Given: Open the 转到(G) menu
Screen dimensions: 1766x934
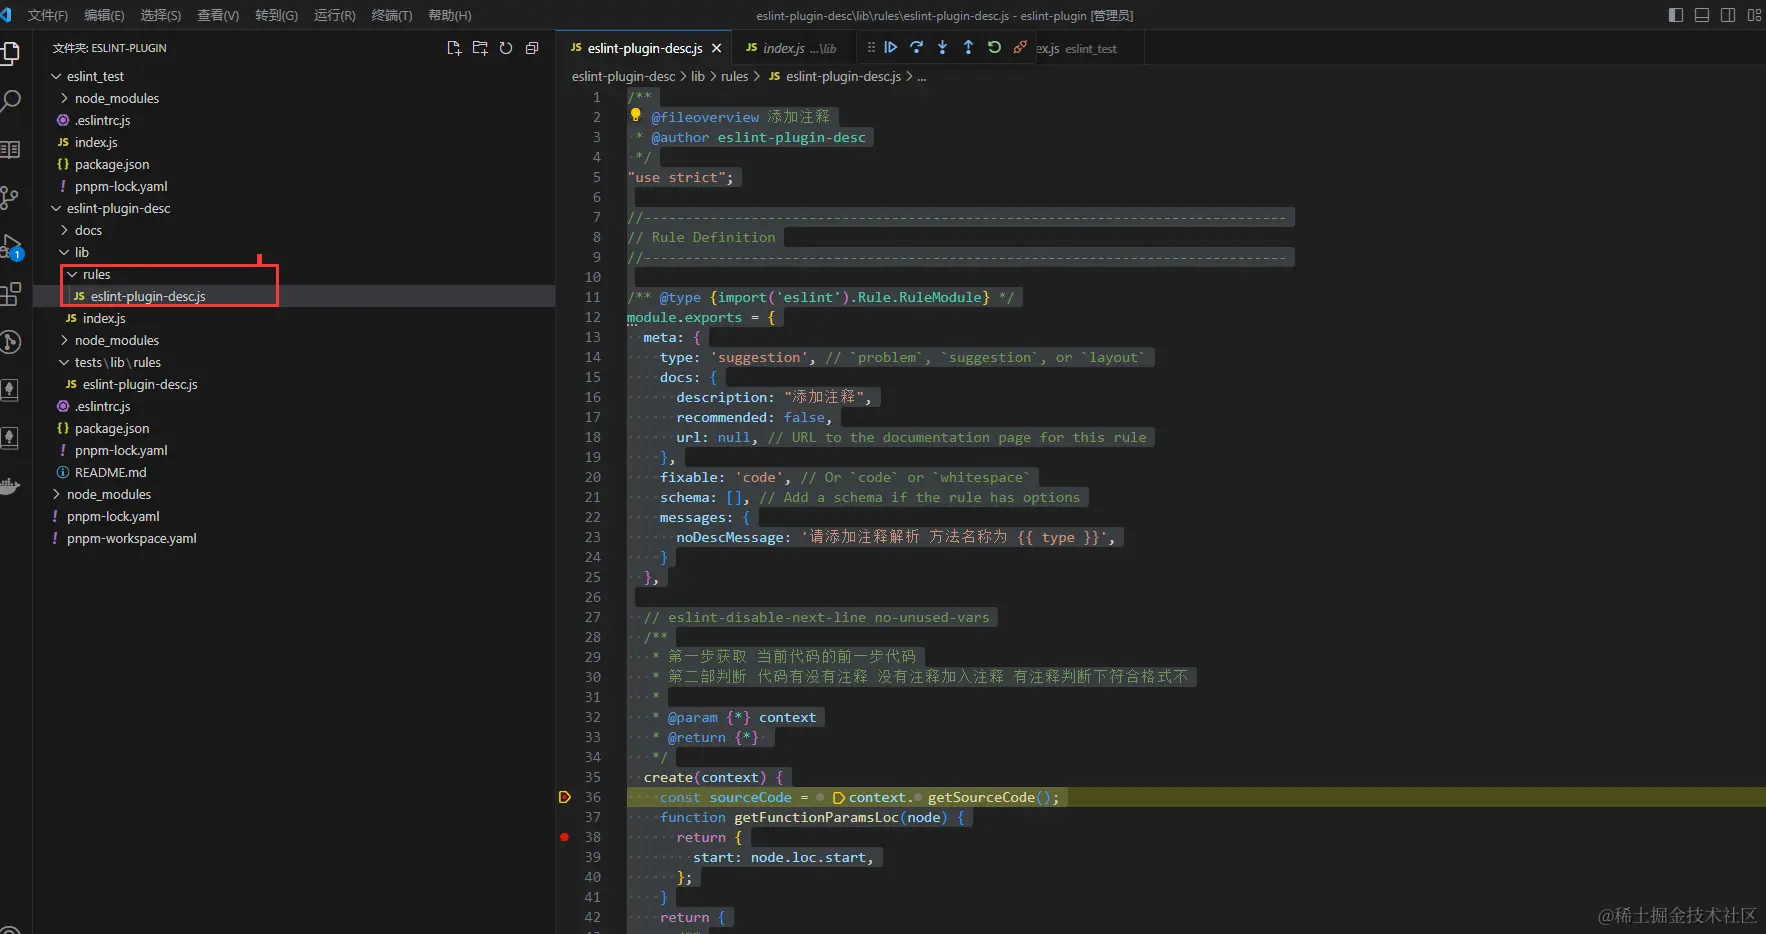Looking at the screenshot, I should pos(277,15).
